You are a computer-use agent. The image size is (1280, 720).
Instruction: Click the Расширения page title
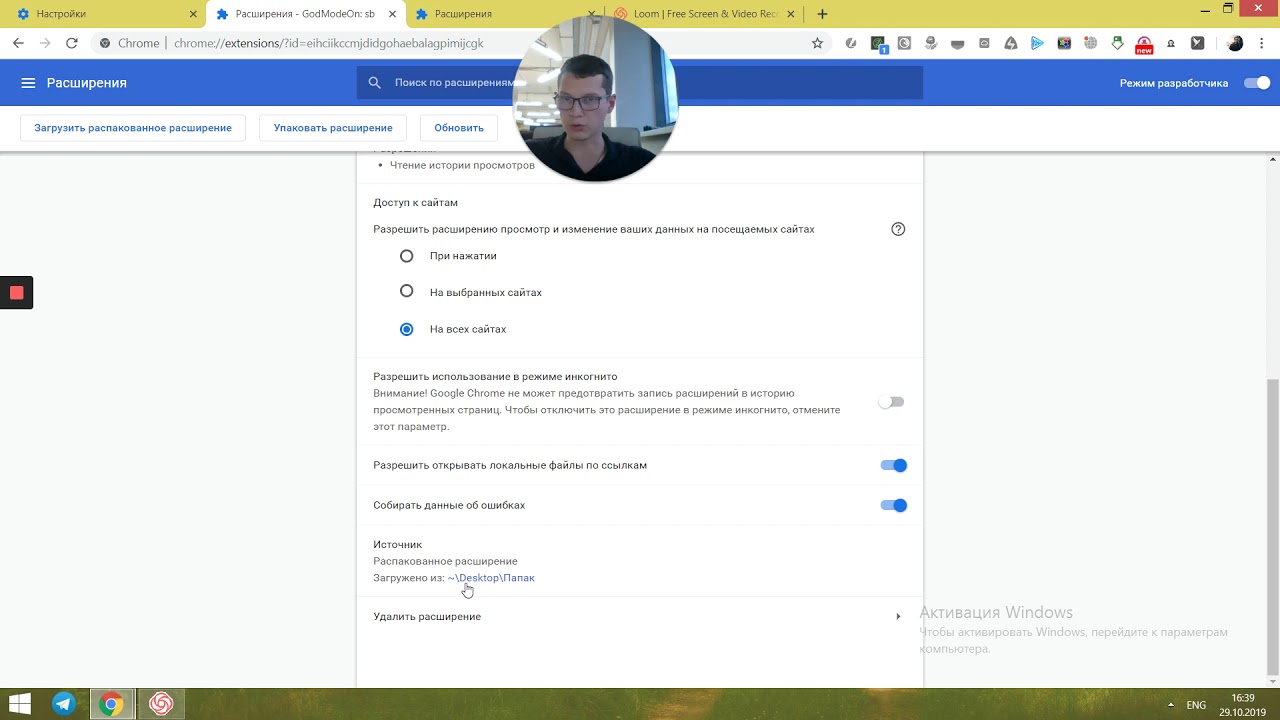pyautogui.click(x=87, y=83)
